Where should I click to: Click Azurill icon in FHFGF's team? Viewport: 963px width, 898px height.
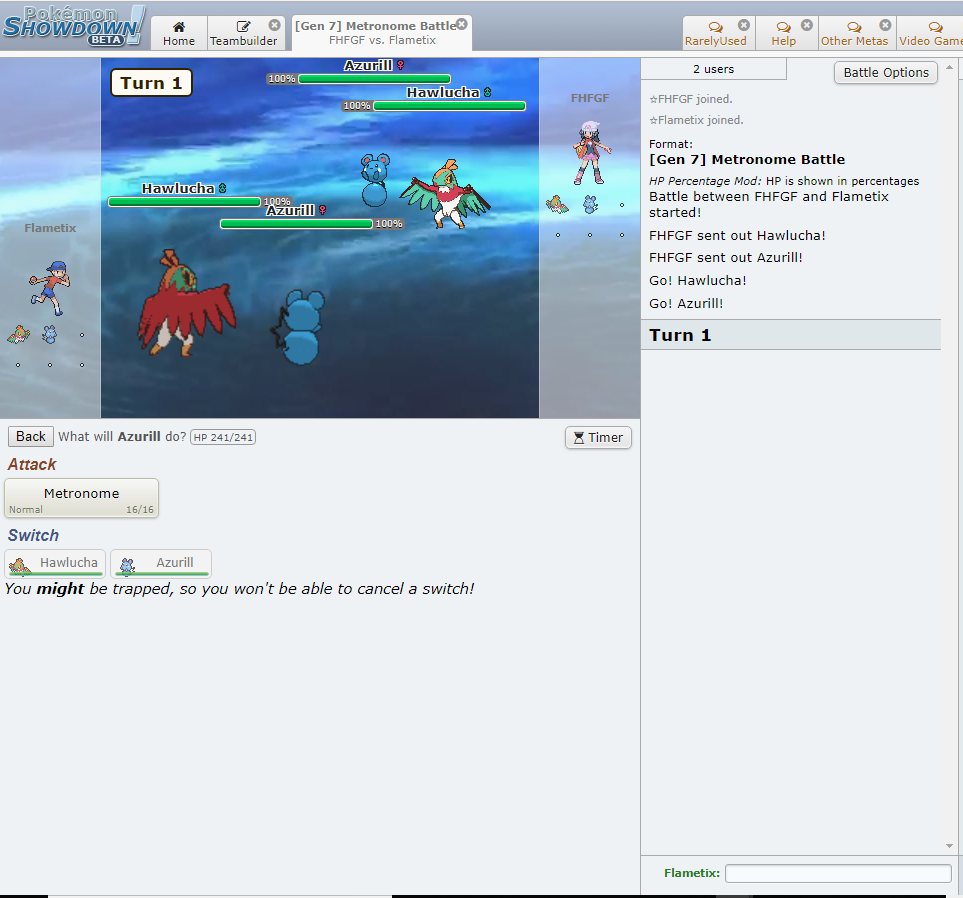tap(590, 204)
